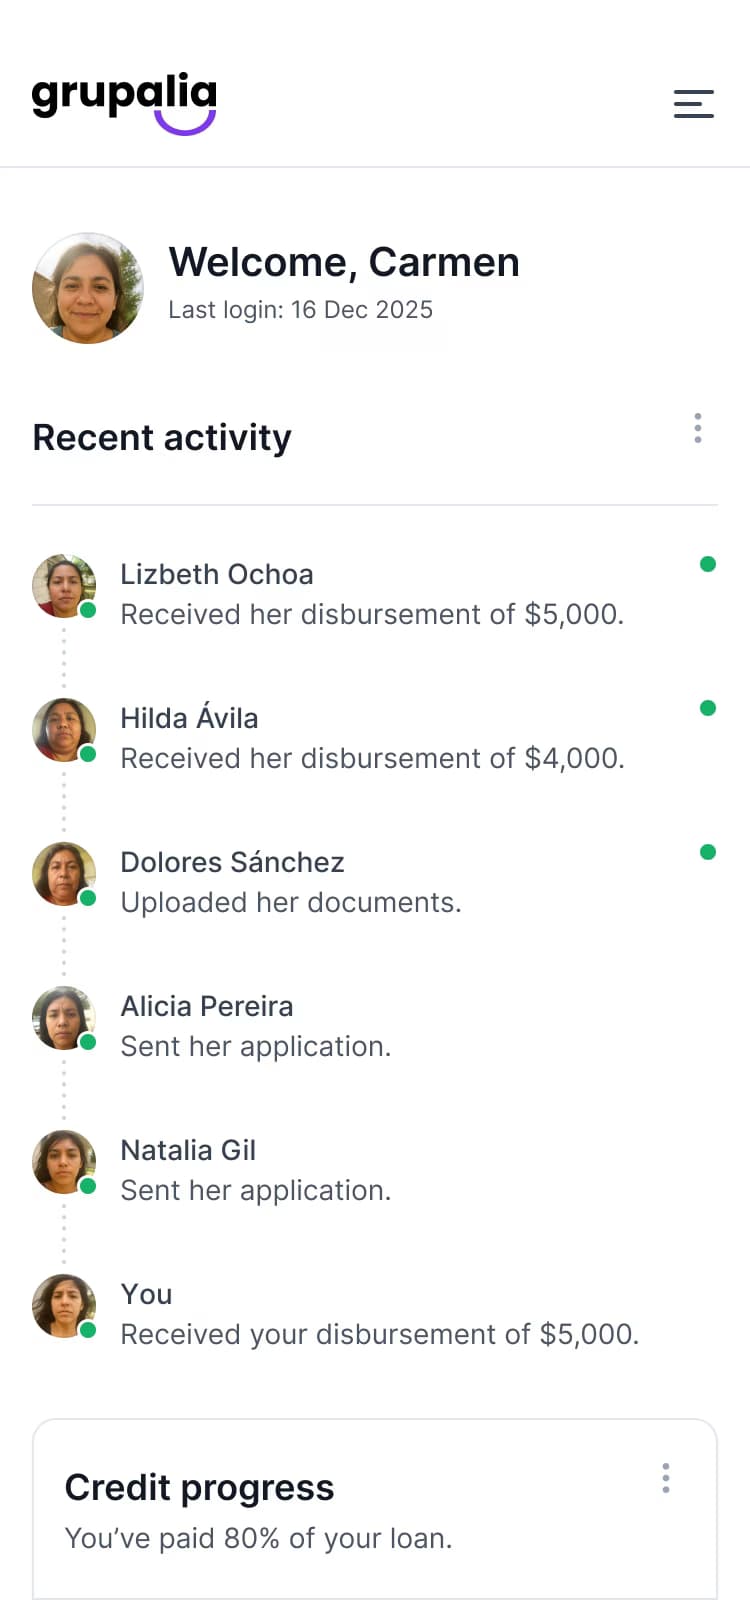Viewport: 750px width, 1600px height.
Task: Open Recent activity options menu
Action: [x=698, y=428]
